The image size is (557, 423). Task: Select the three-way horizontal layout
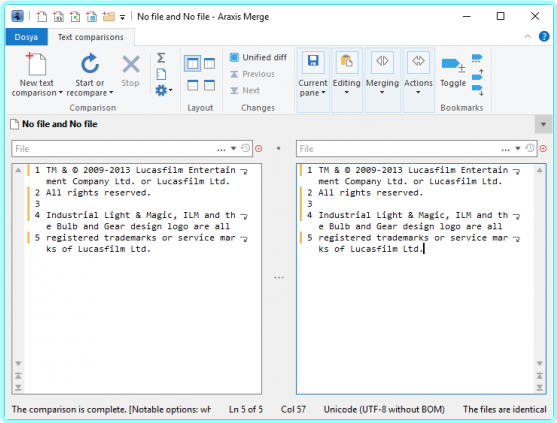210,85
